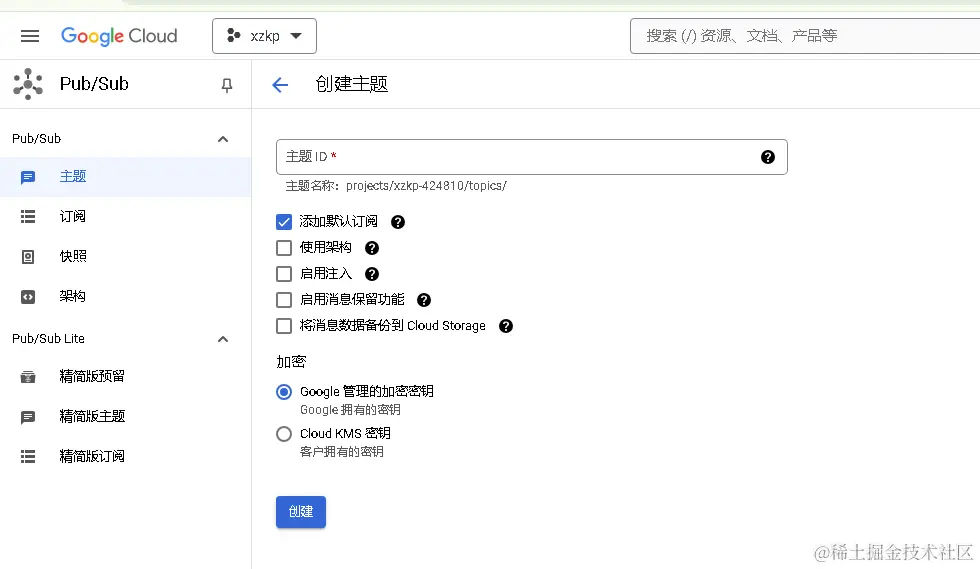Click the blue 创建 button

pos(301,512)
